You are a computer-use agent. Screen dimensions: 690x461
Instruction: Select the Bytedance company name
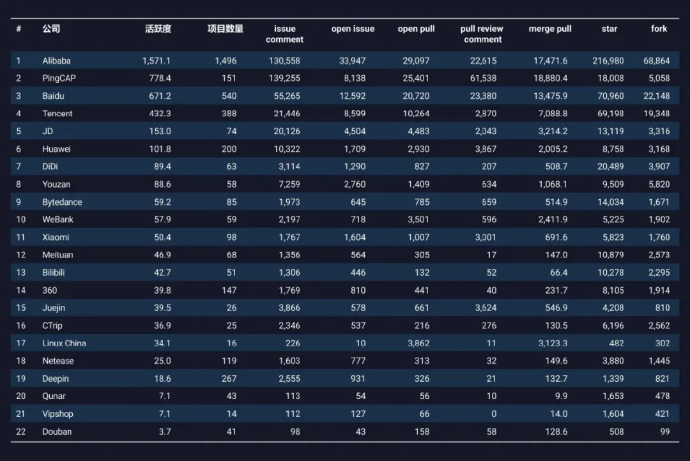(62, 202)
